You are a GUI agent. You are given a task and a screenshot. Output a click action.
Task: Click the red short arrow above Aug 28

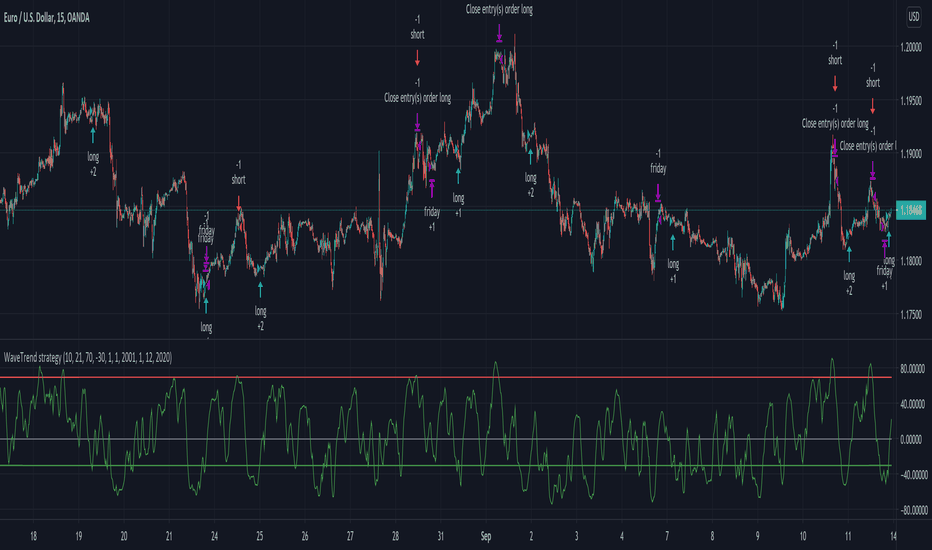(x=417, y=58)
